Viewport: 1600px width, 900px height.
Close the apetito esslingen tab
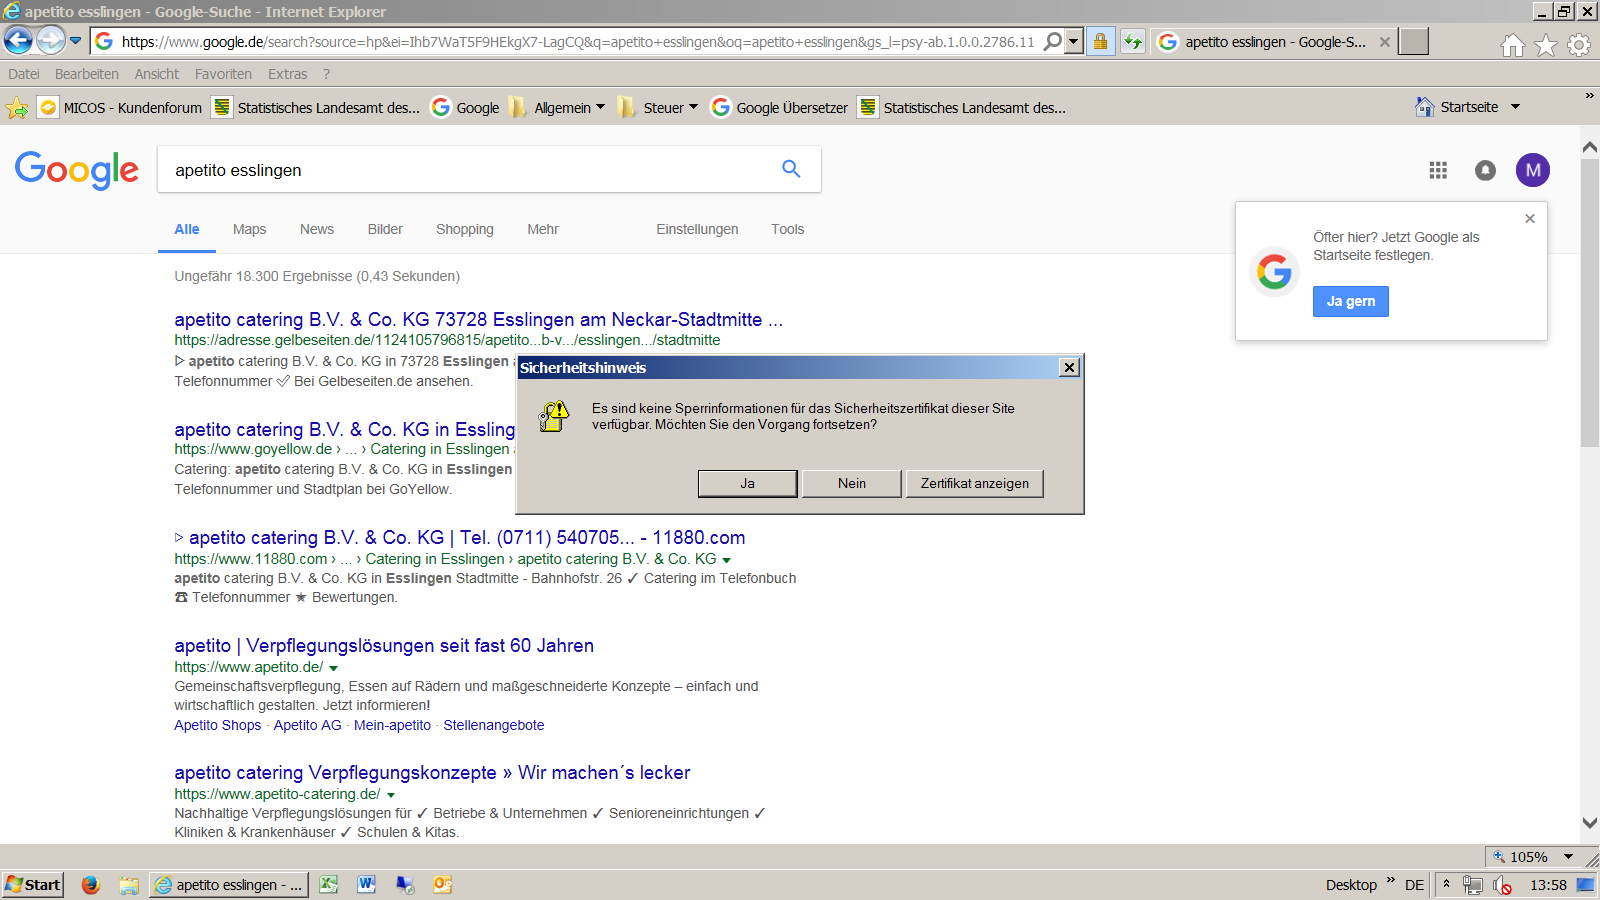(x=1384, y=42)
